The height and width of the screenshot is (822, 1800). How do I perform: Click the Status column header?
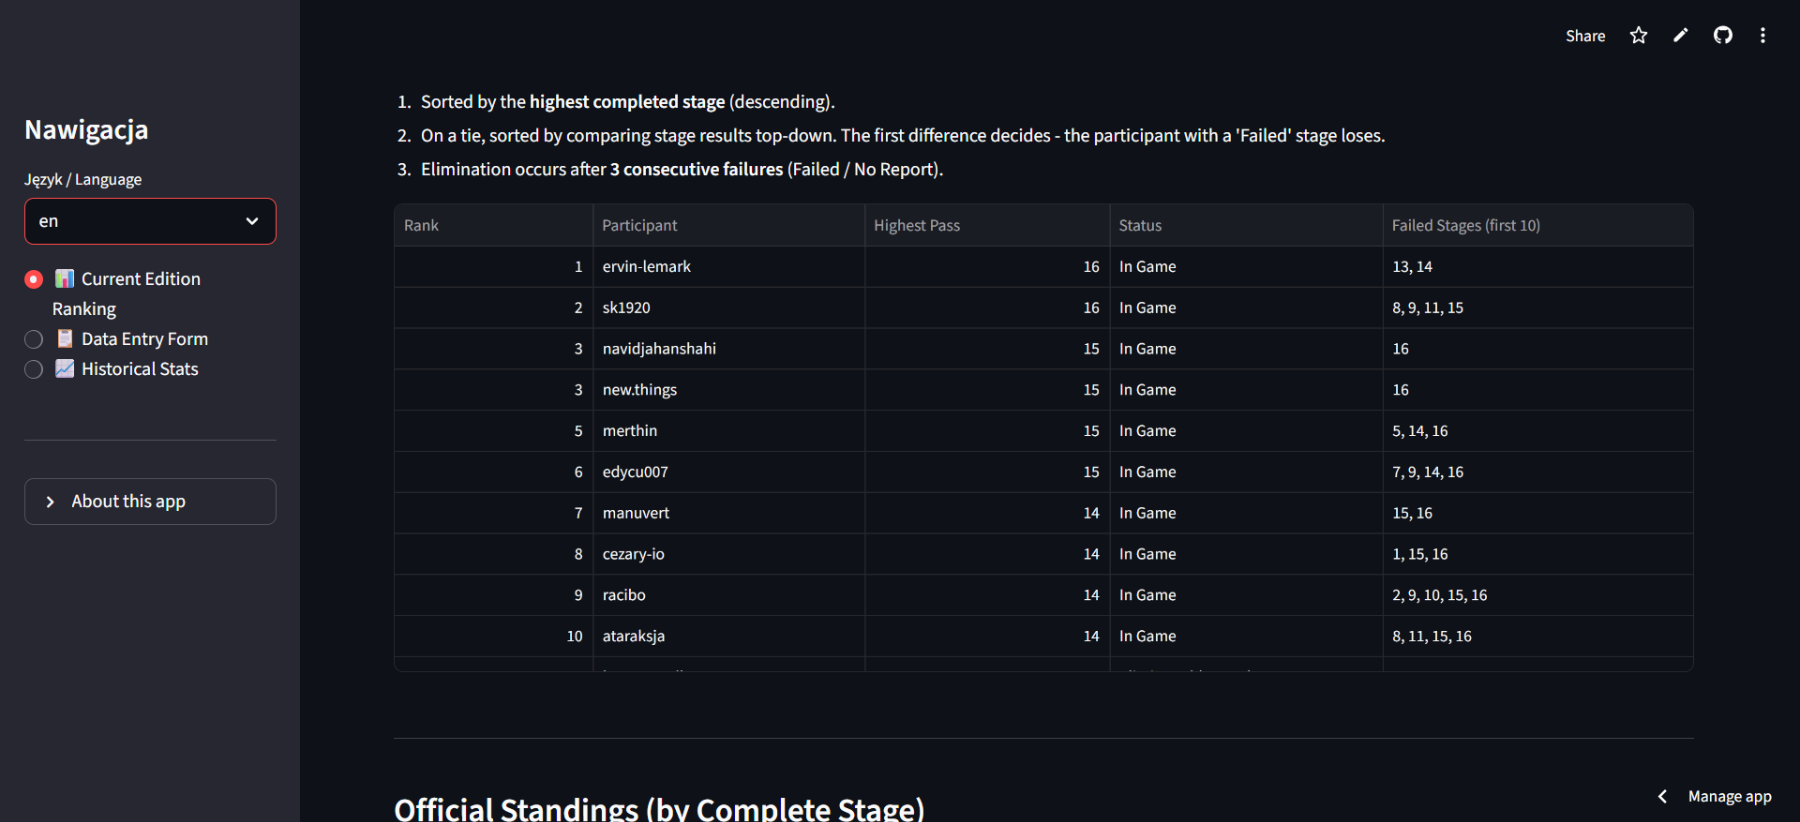tap(1140, 226)
